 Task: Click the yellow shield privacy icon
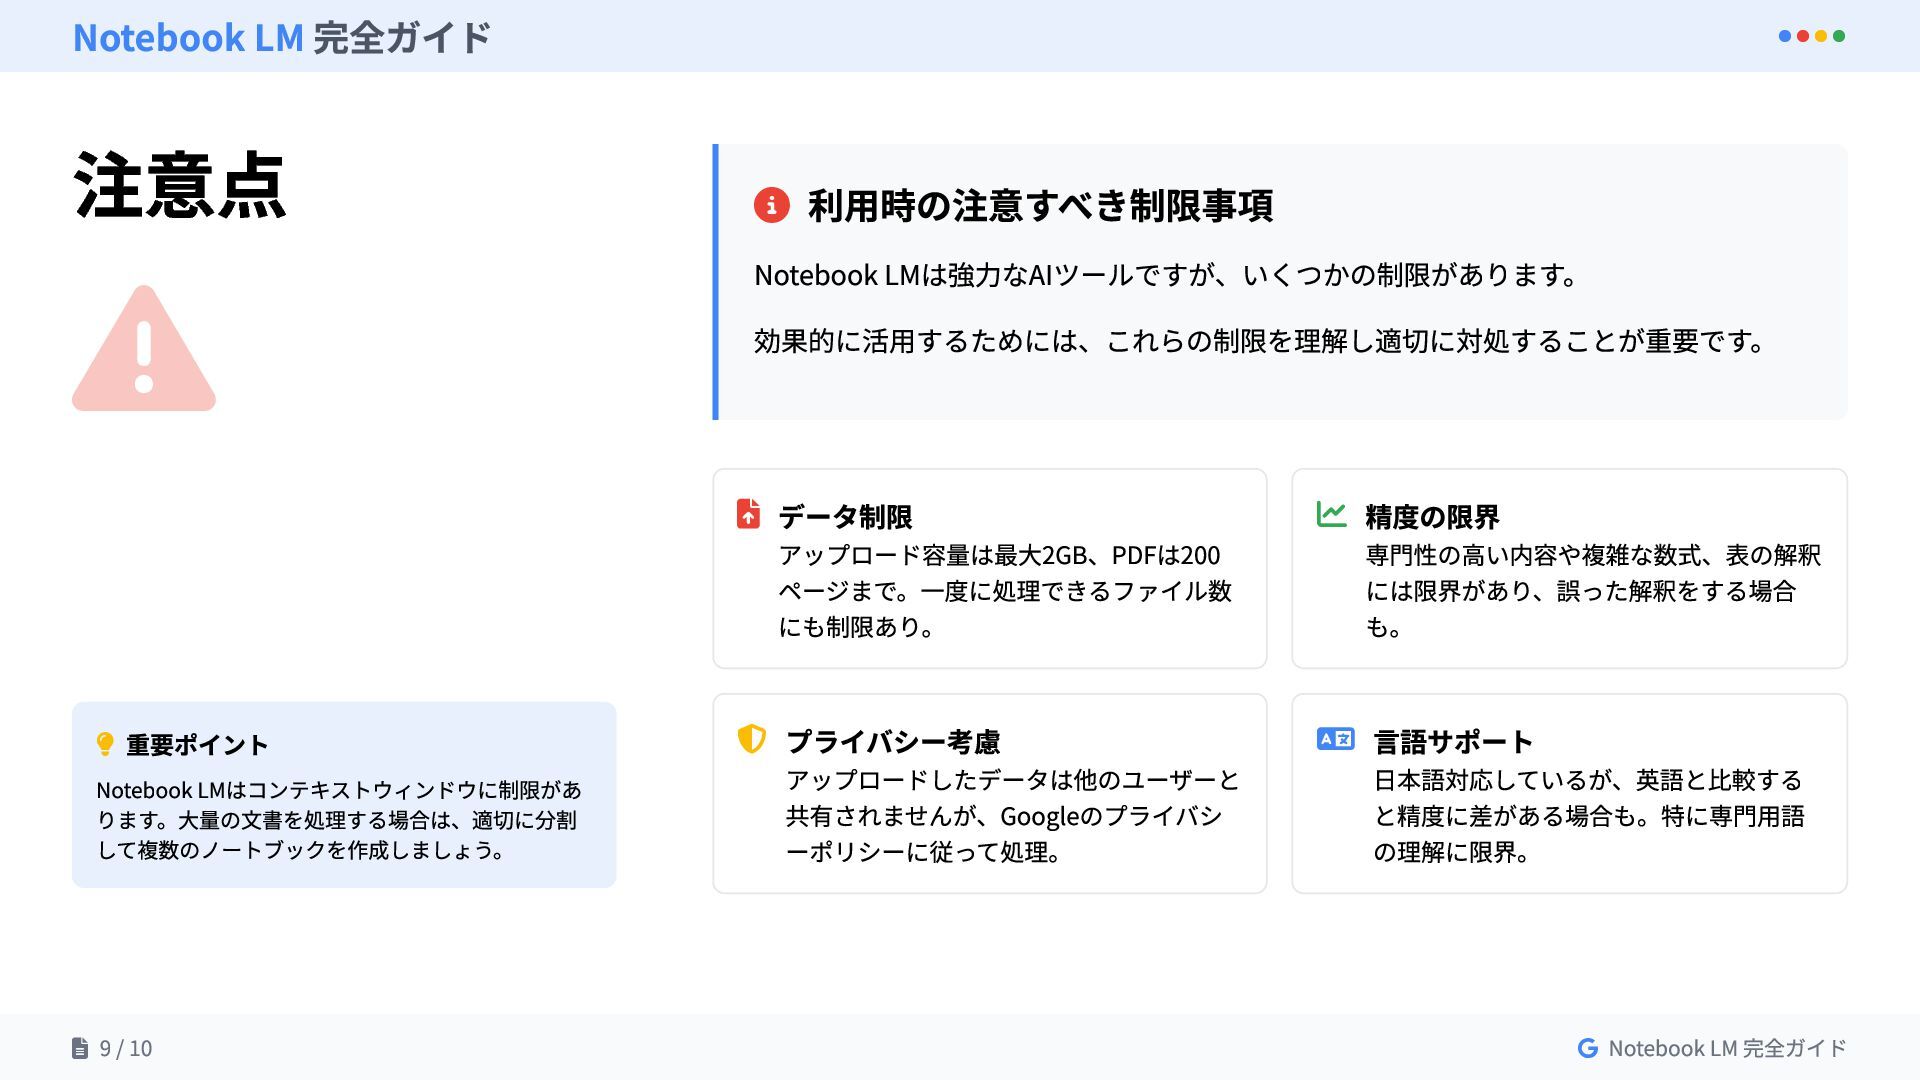point(751,739)
